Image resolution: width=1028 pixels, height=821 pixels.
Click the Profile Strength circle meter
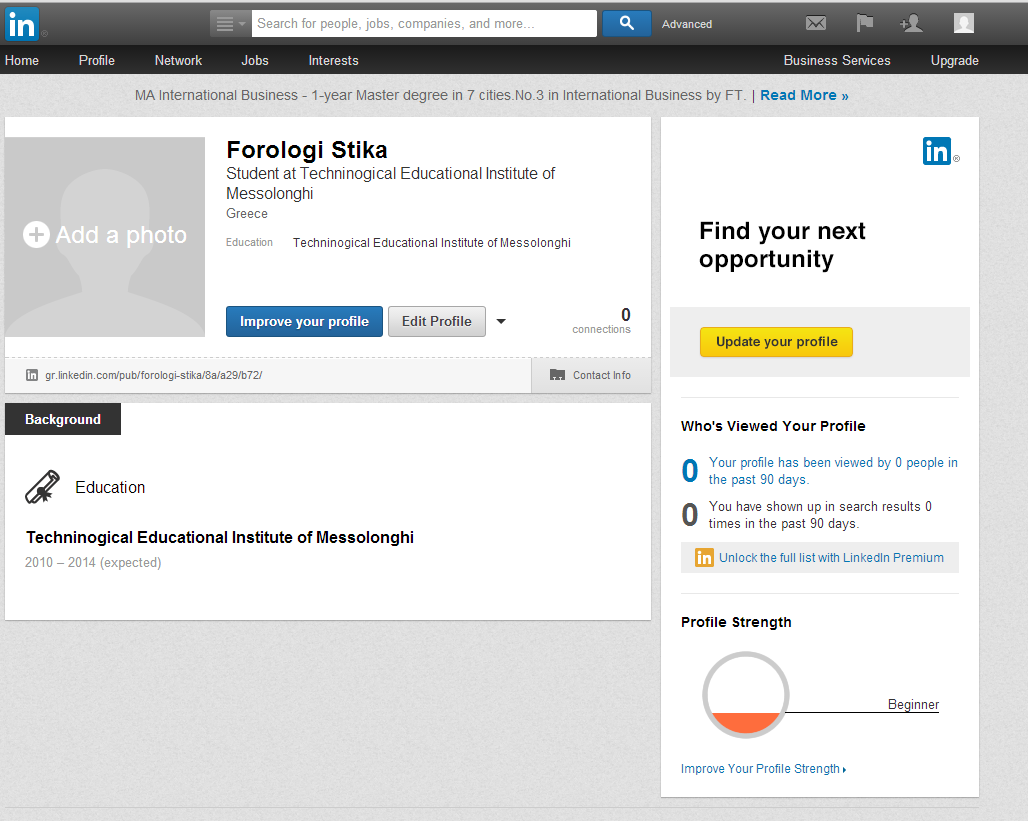click(x=745, y=694)
